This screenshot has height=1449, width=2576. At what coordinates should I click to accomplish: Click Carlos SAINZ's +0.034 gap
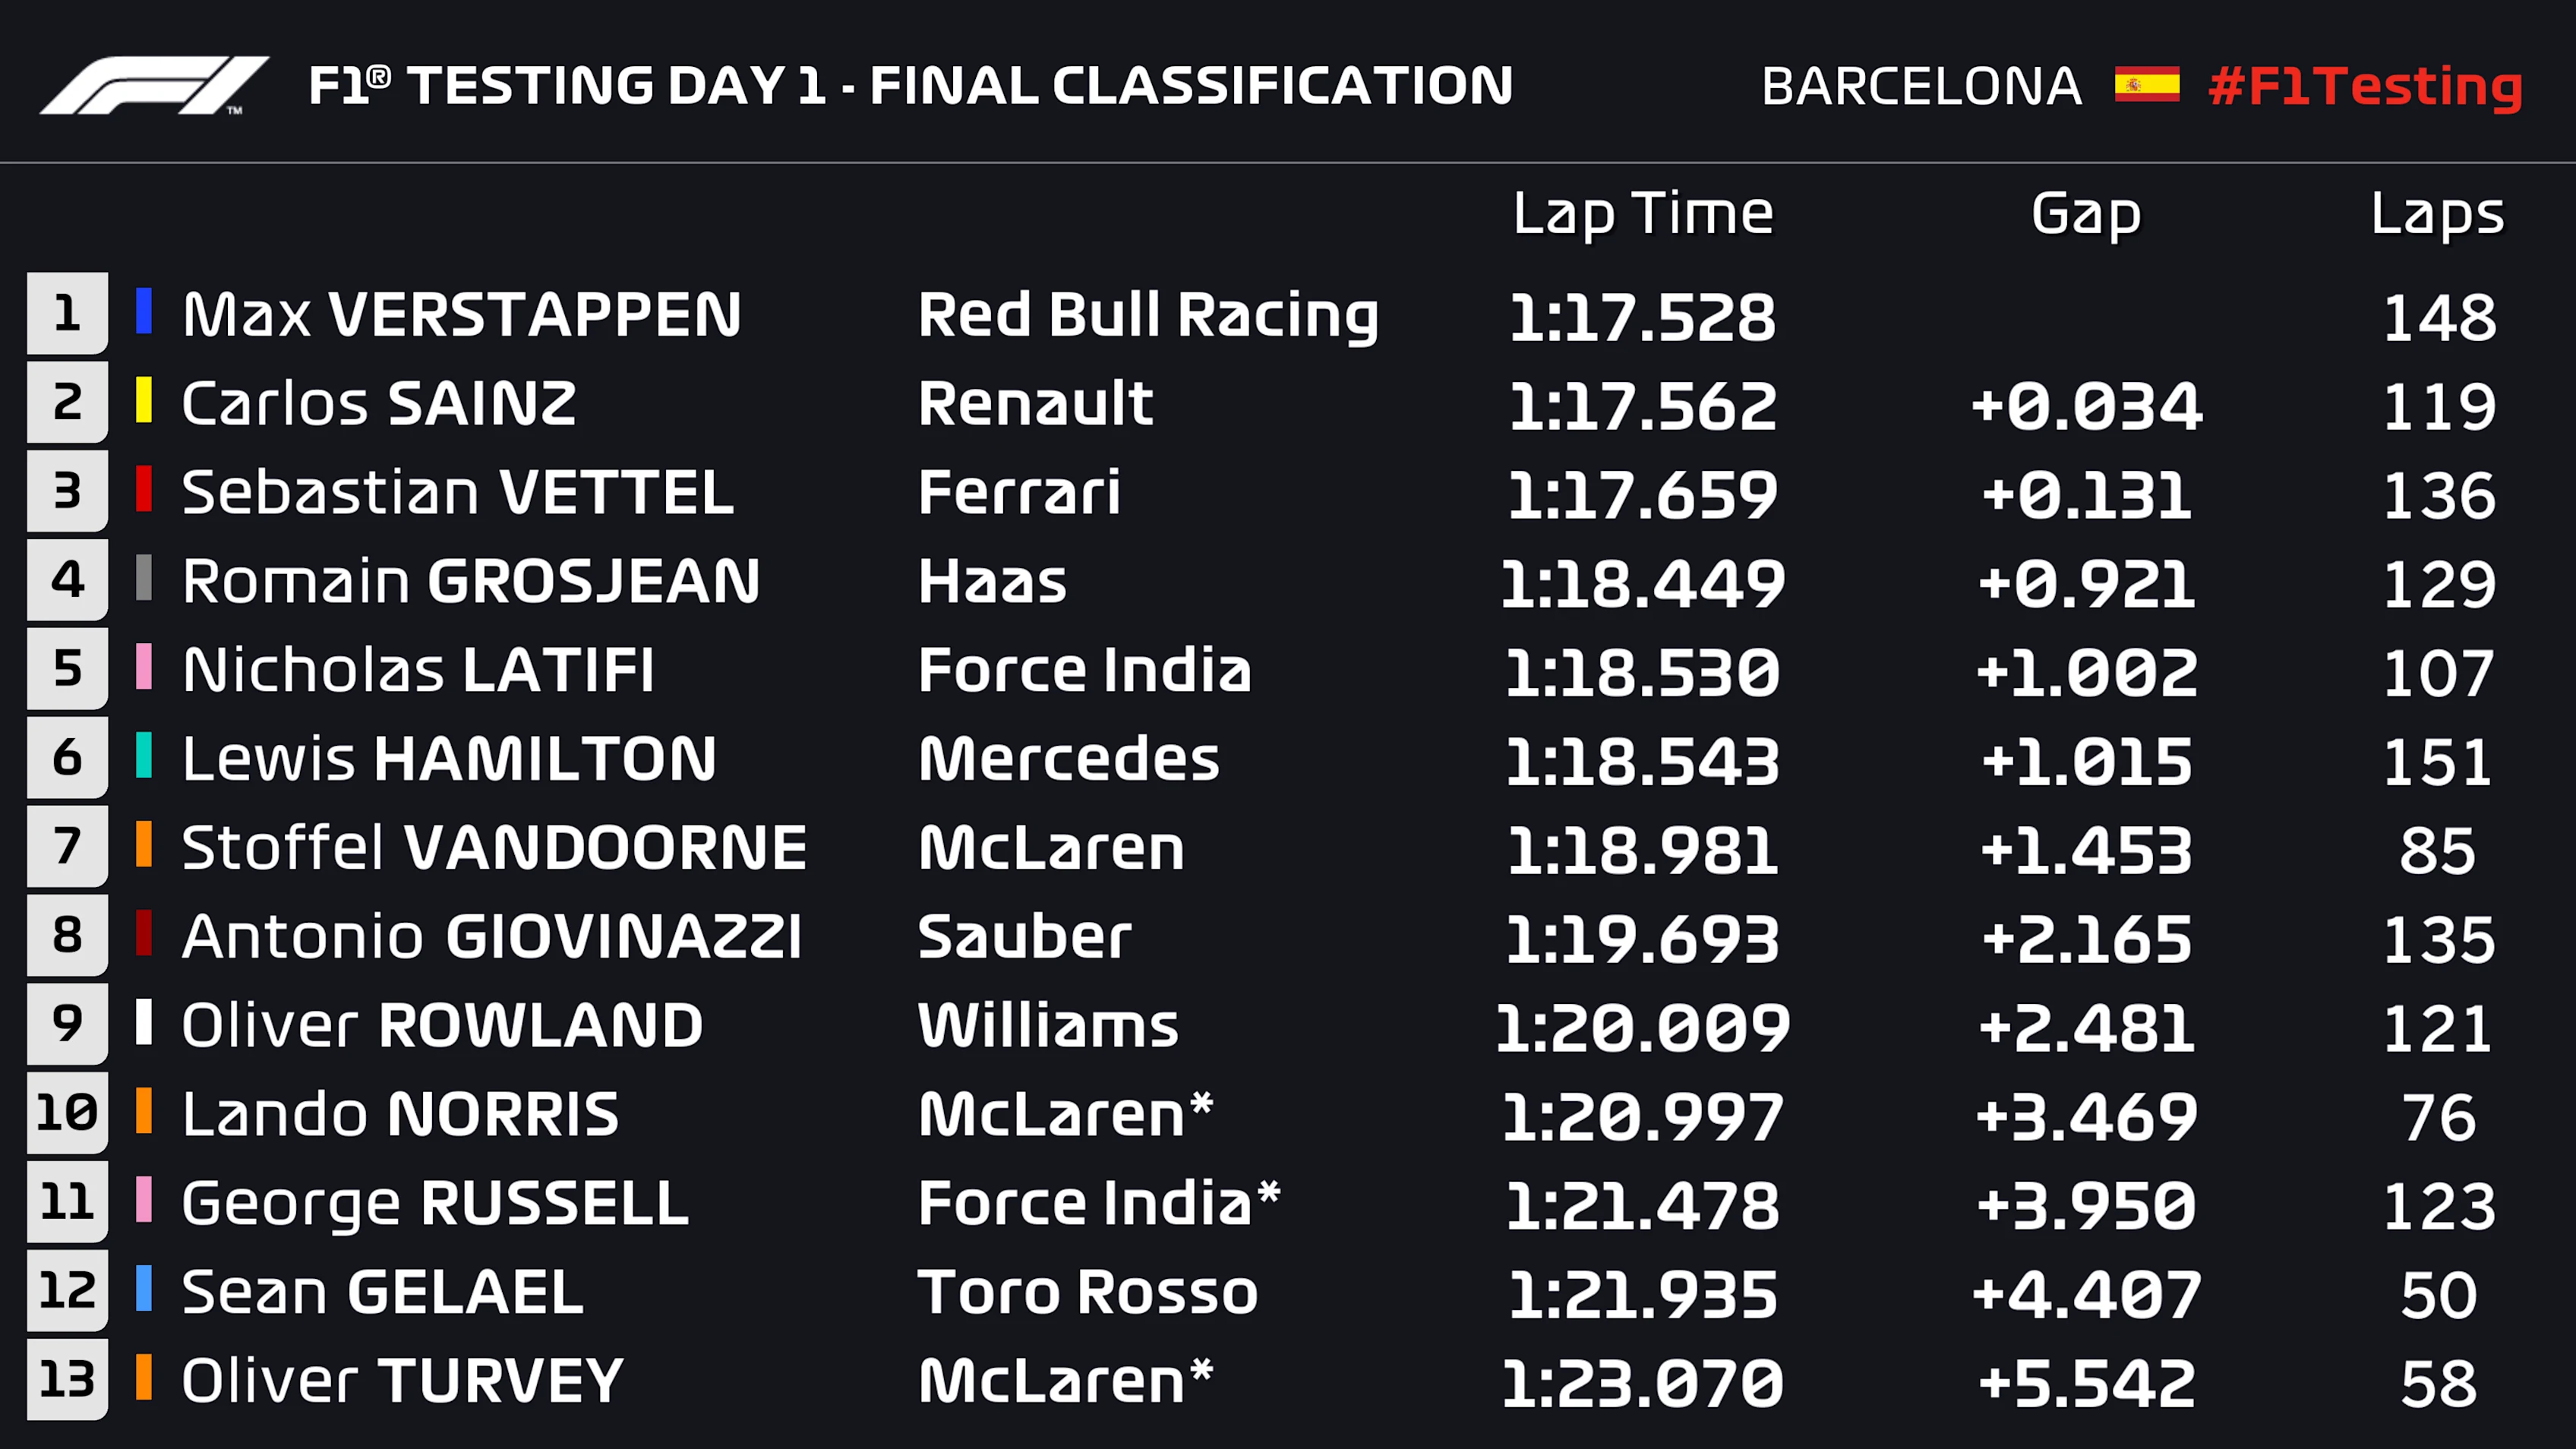point(2086,406)
